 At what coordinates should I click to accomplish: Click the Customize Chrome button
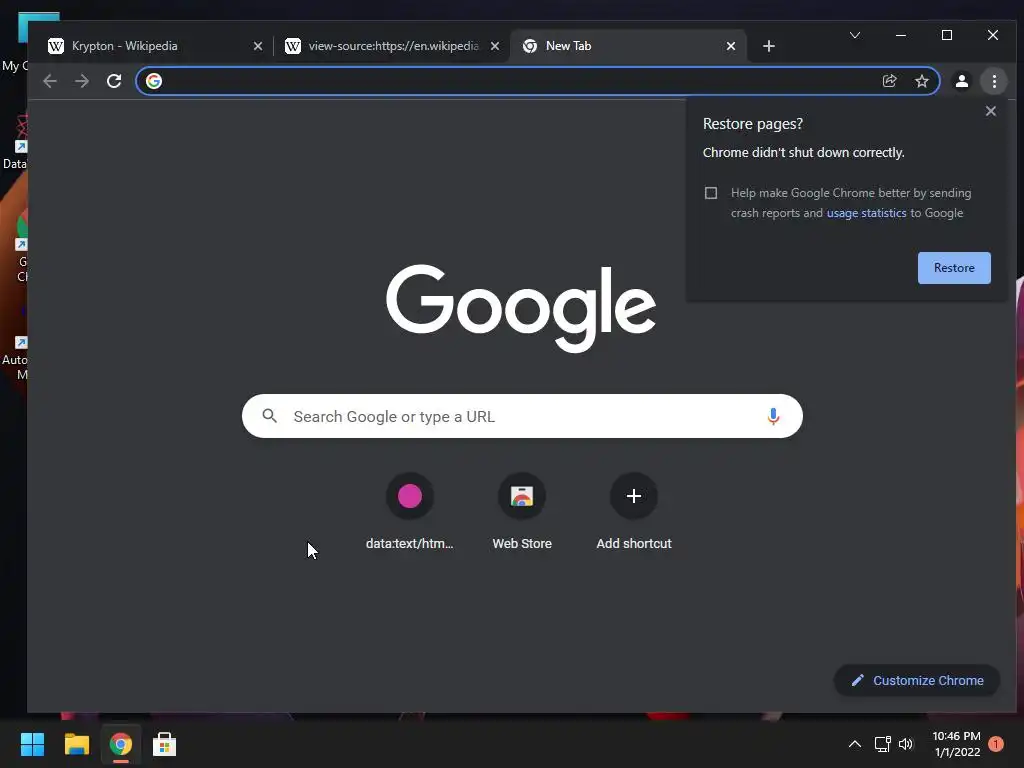[917, 680]
